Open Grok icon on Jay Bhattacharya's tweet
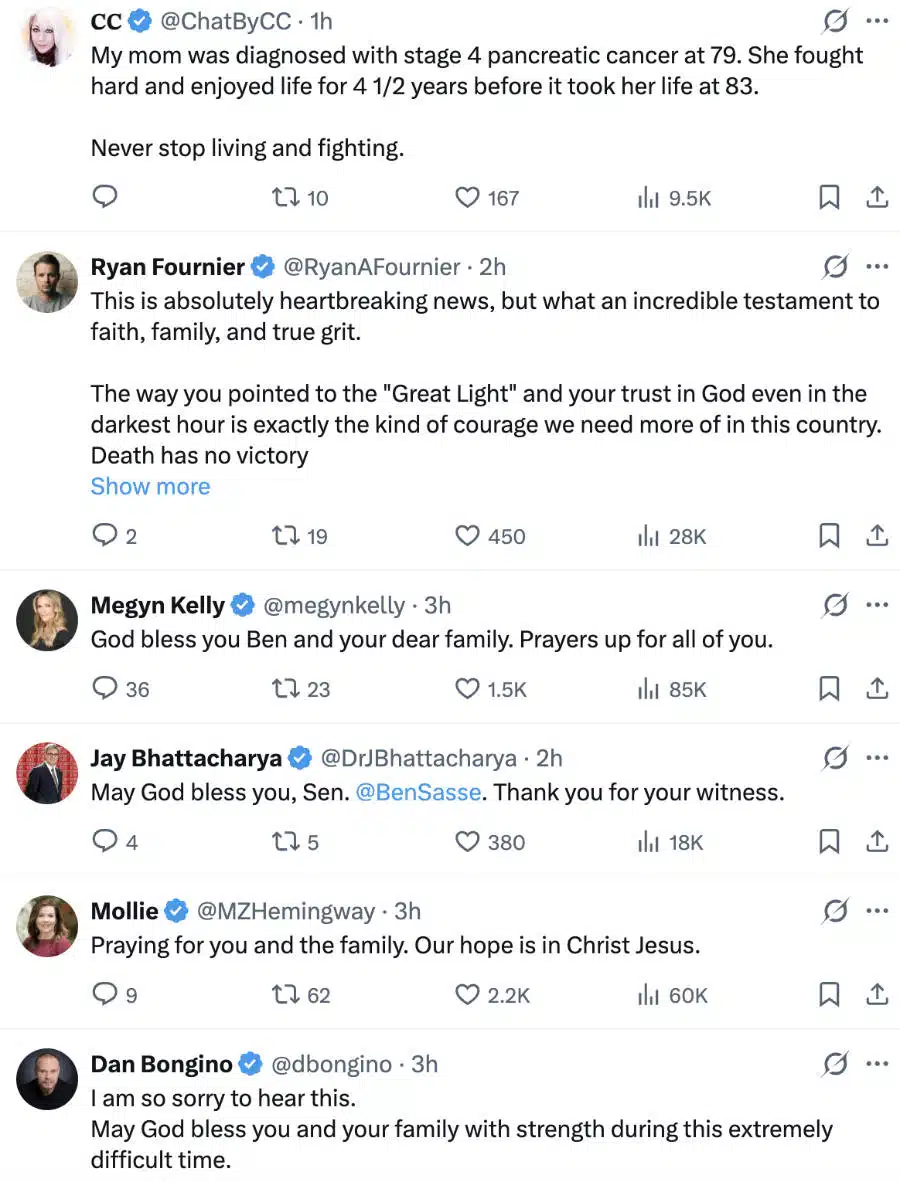900x1182 pixels. [x=835, y=758]
